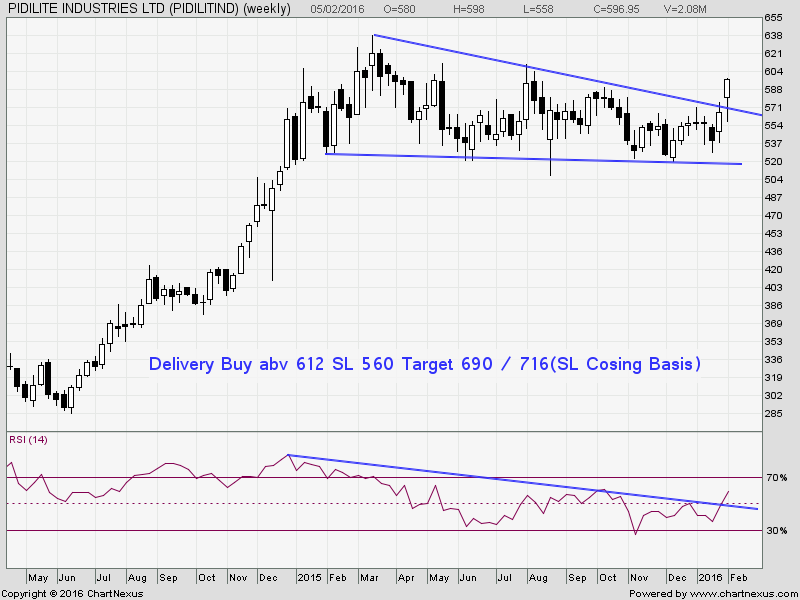Click the 537 price axis label

(773, 143)
